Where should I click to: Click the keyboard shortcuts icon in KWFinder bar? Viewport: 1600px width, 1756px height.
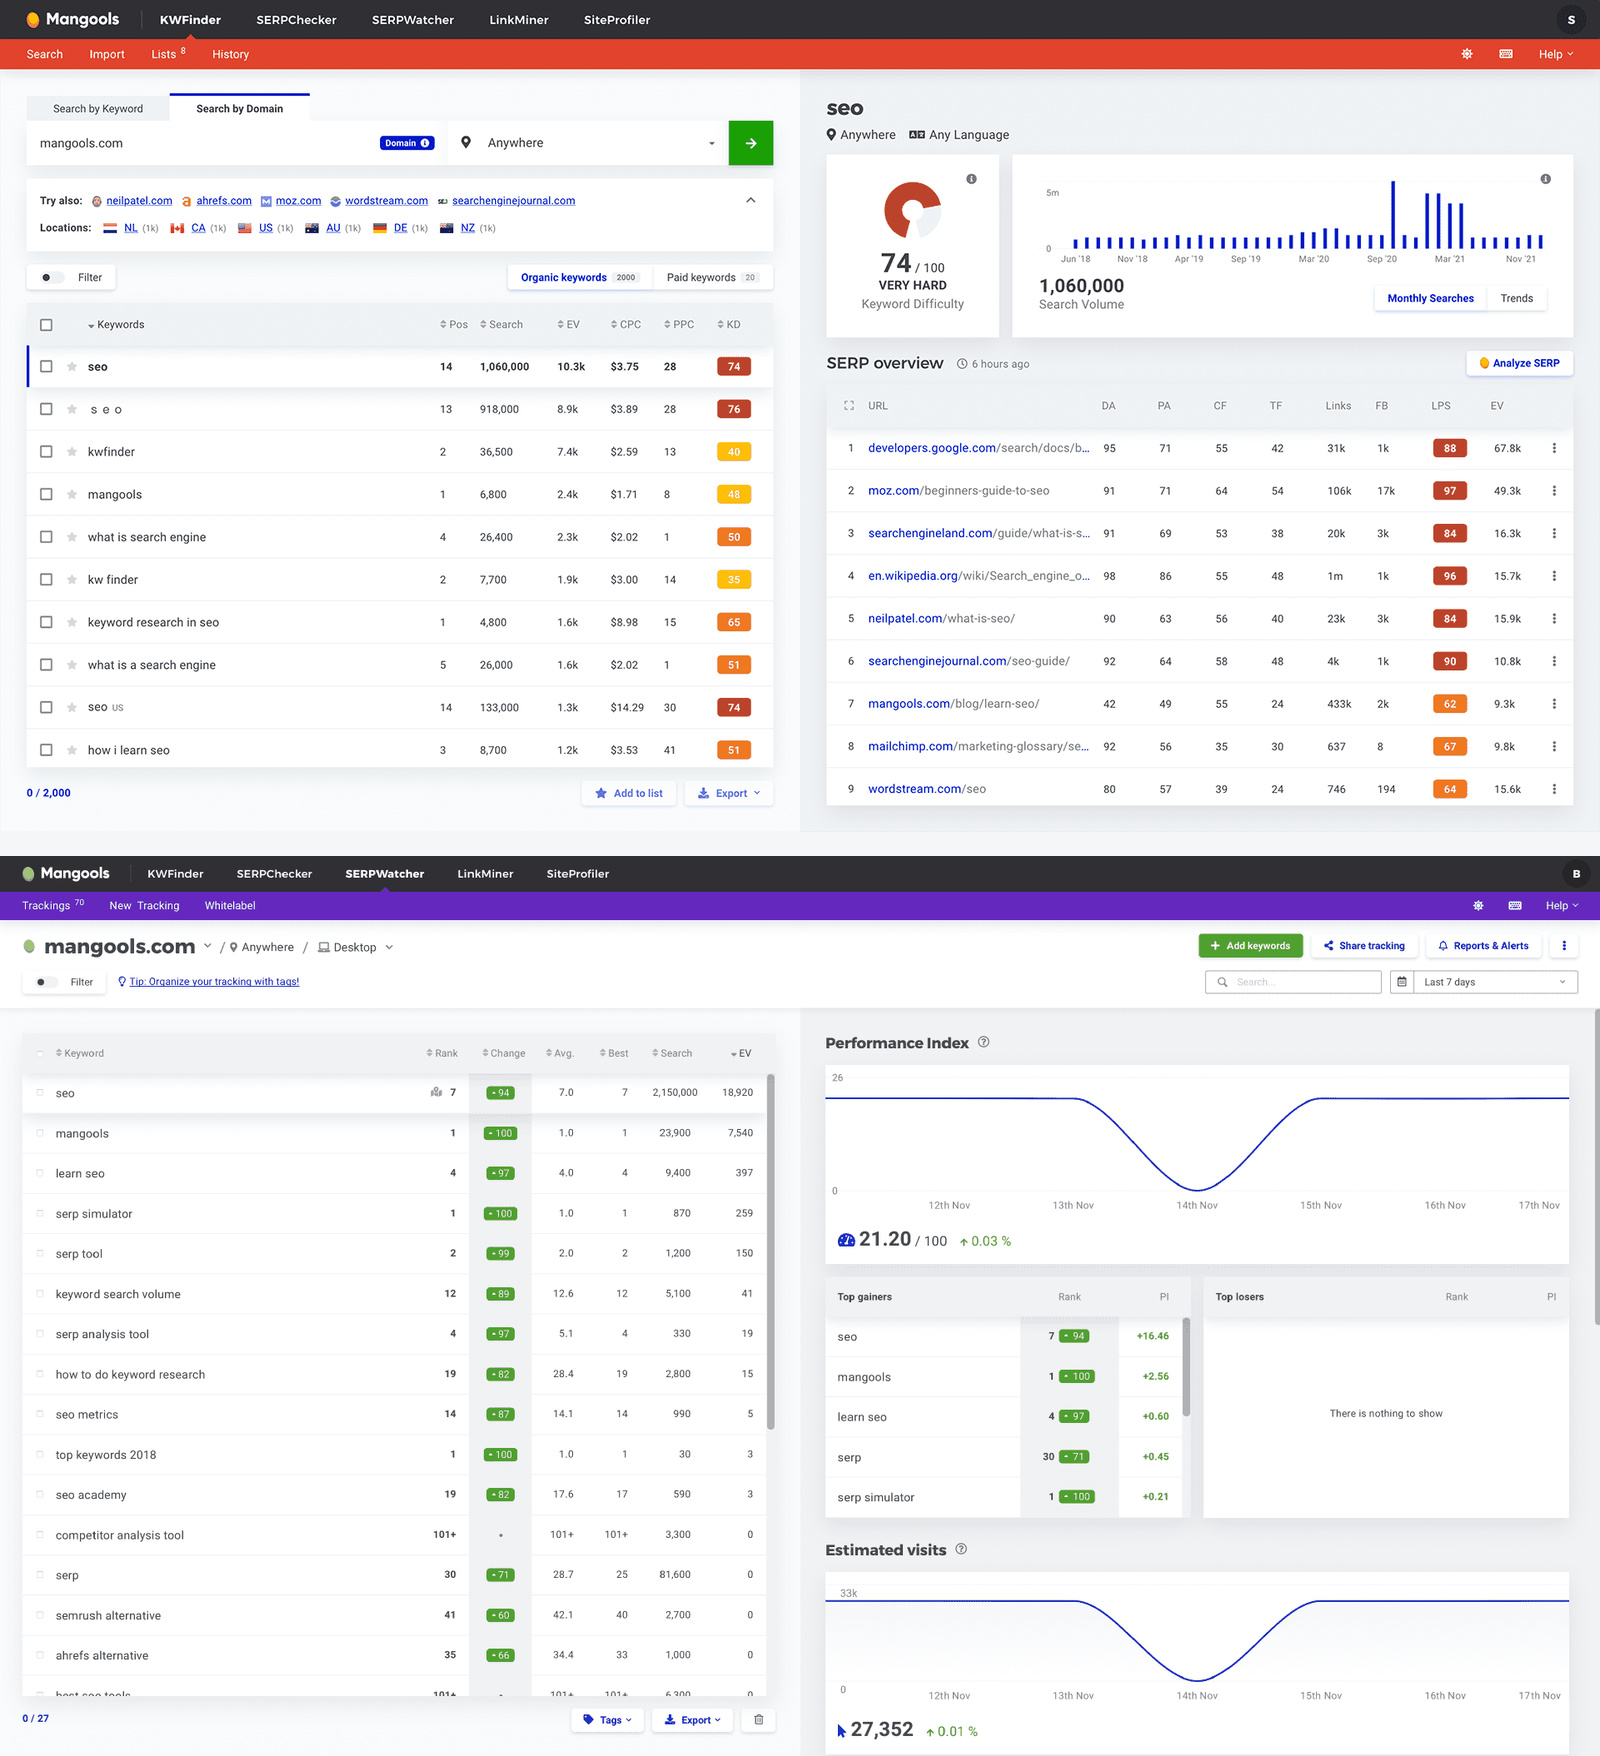[x=1506, y=54]
